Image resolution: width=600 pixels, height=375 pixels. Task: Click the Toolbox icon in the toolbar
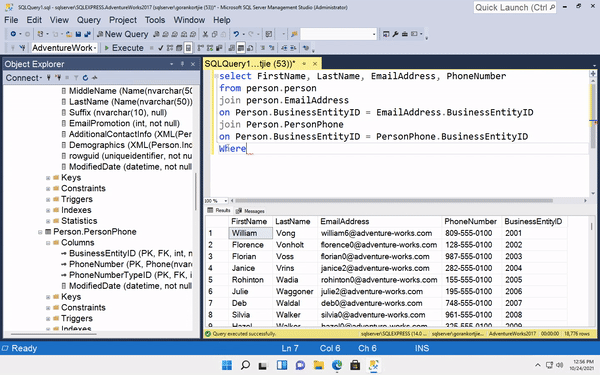[x=404, y=34]
